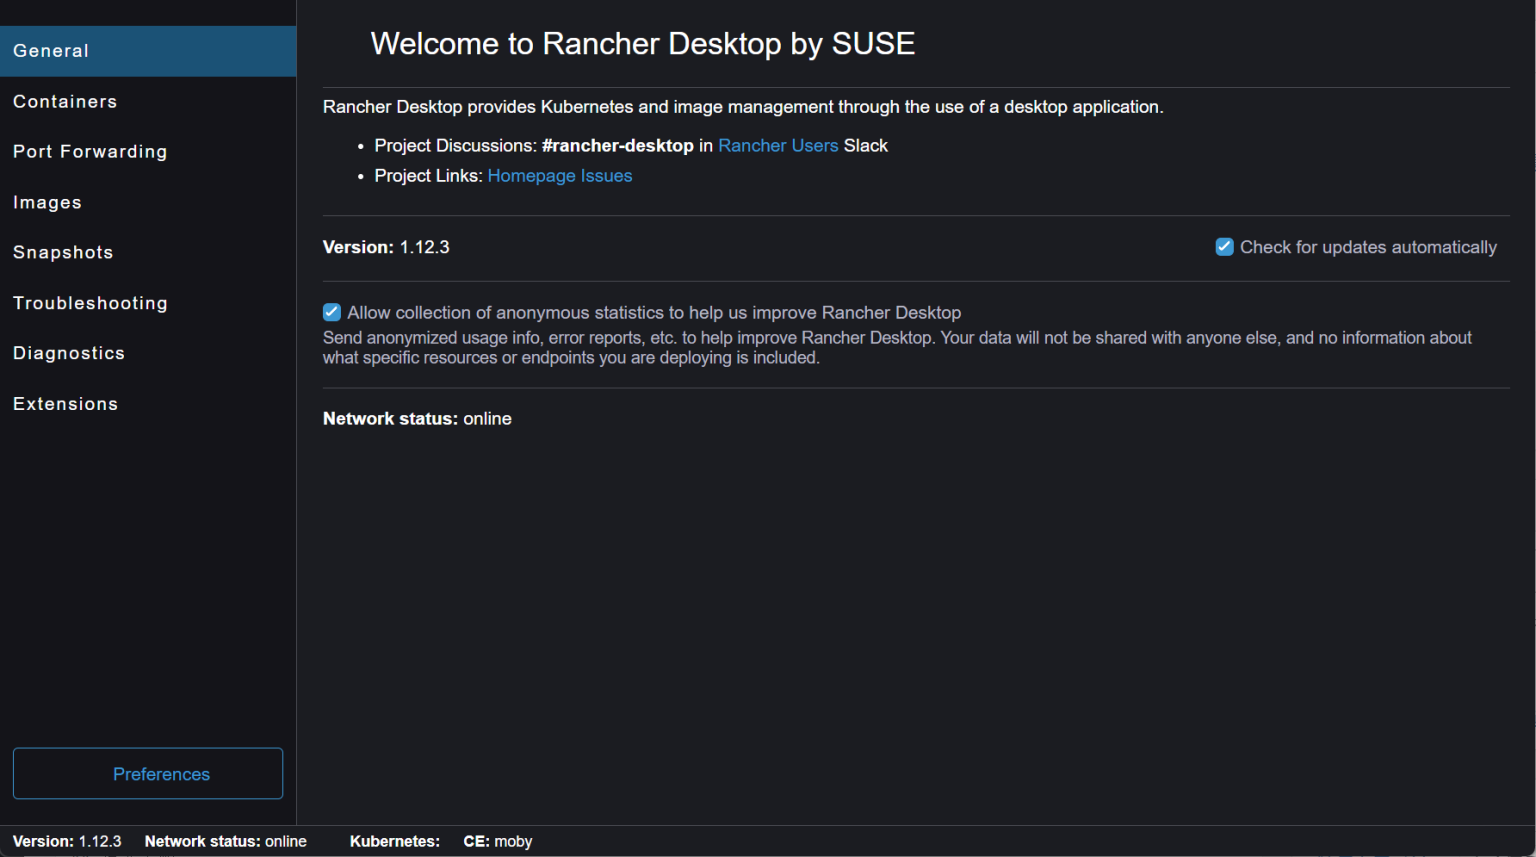Viewport: 1536px width, 857px height.
Task: Open the Diagnostics section
Action: tap(68, 353)
